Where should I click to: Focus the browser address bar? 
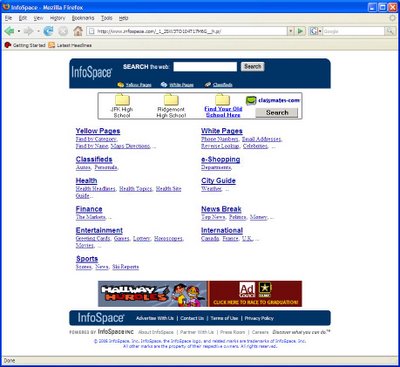(187, 31)
